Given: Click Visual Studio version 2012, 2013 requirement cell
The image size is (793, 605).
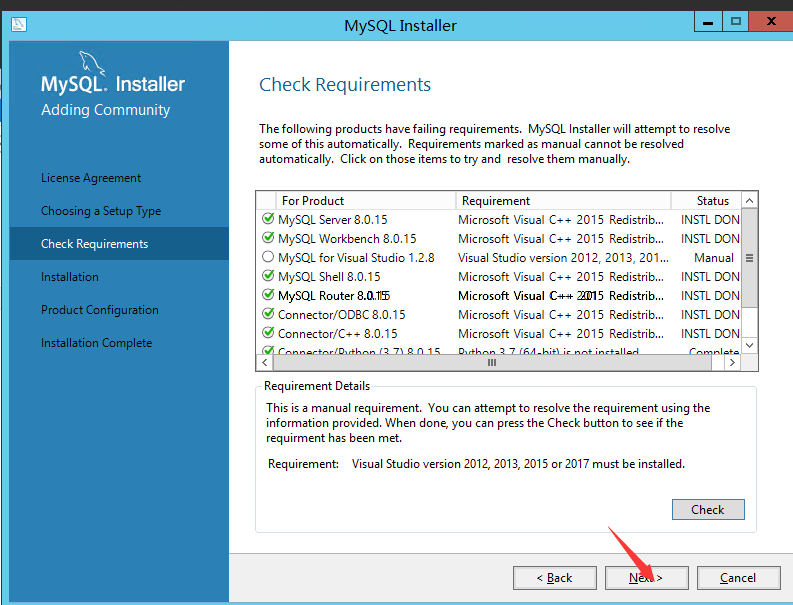Looking at the screenshot, I should tap(563, 258).
